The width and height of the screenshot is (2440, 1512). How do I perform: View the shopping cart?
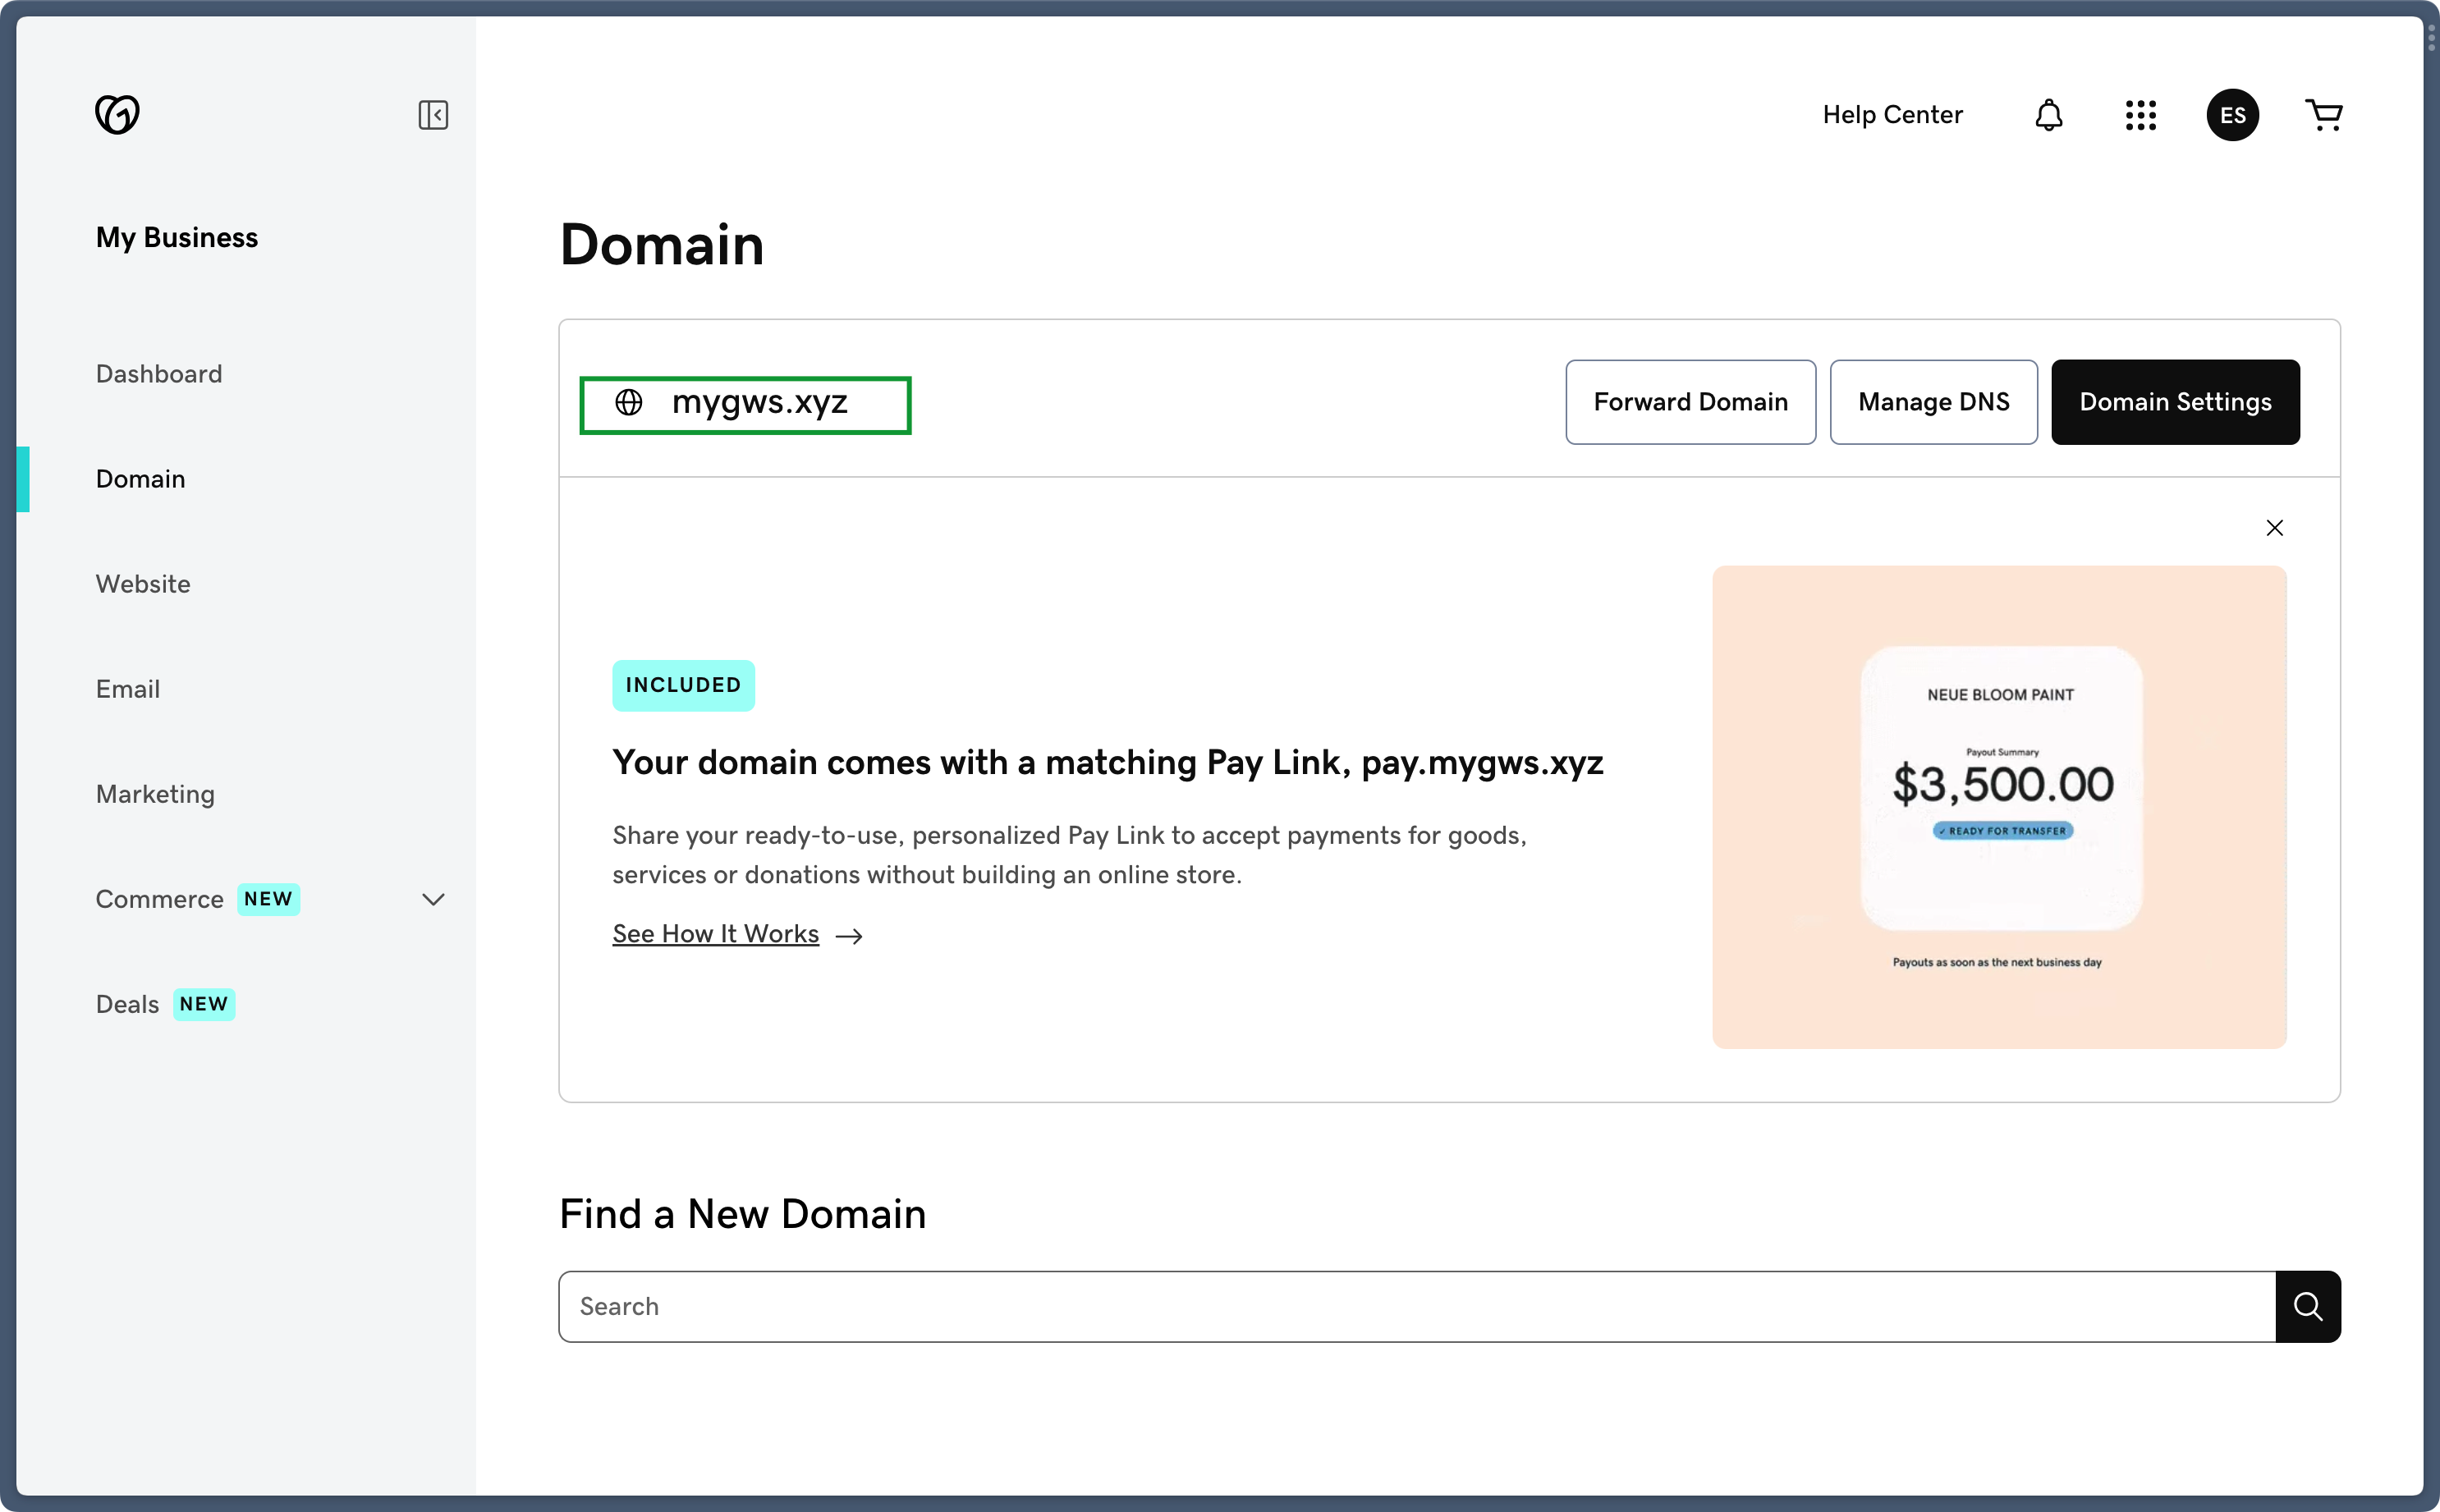2323,115
